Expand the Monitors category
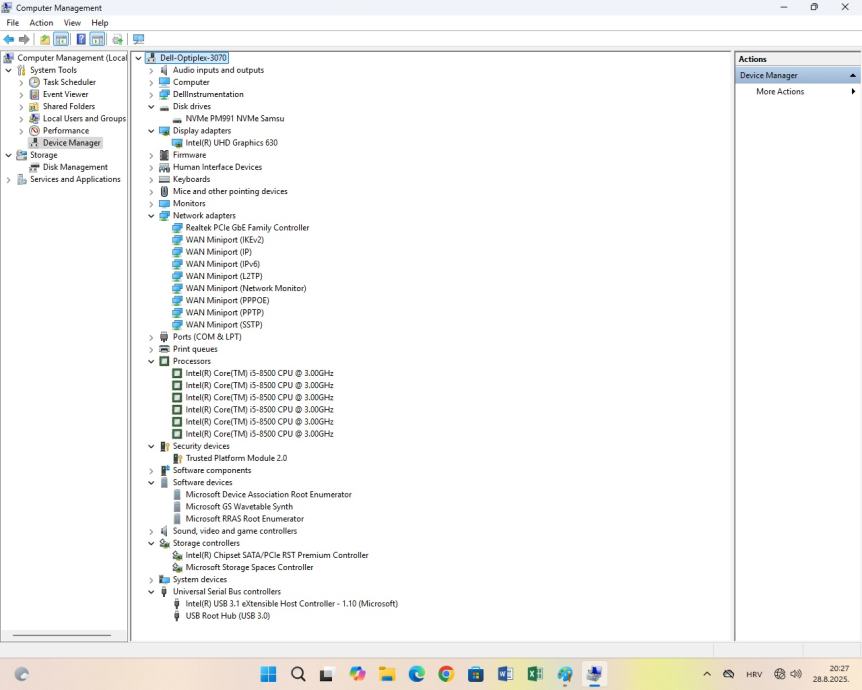 pyautogui.click(x=152, y=204)
